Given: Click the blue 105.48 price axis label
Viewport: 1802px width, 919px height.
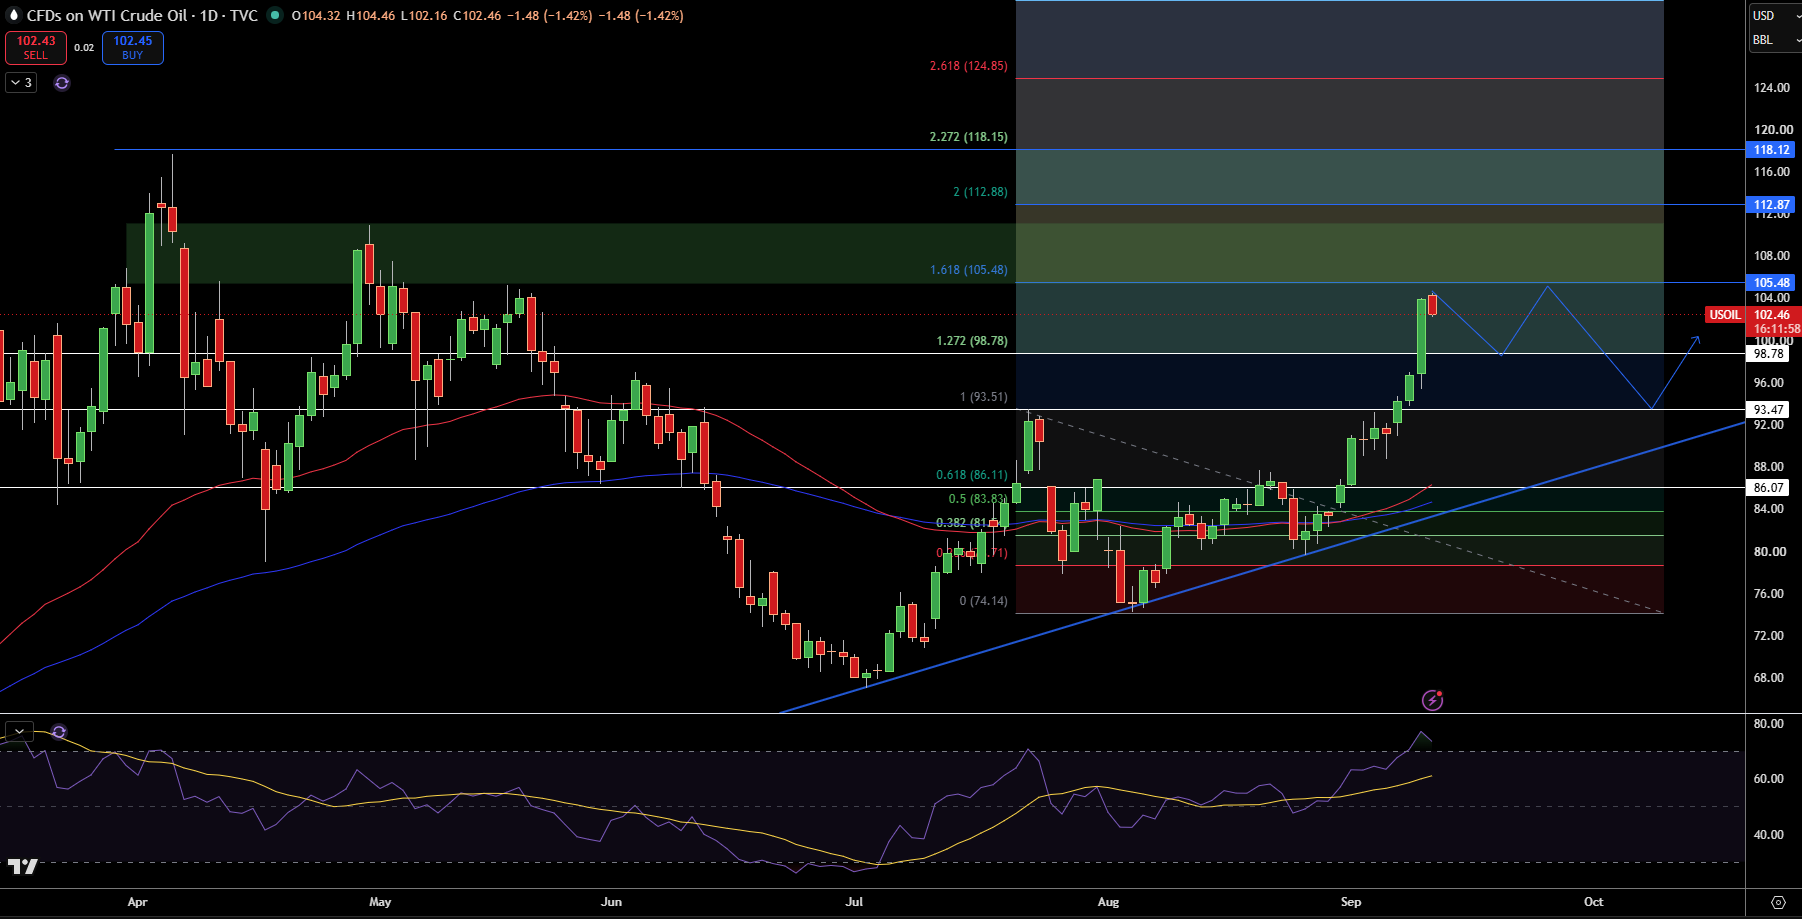Looking at the screenshot, I should tap(1771, 283).
